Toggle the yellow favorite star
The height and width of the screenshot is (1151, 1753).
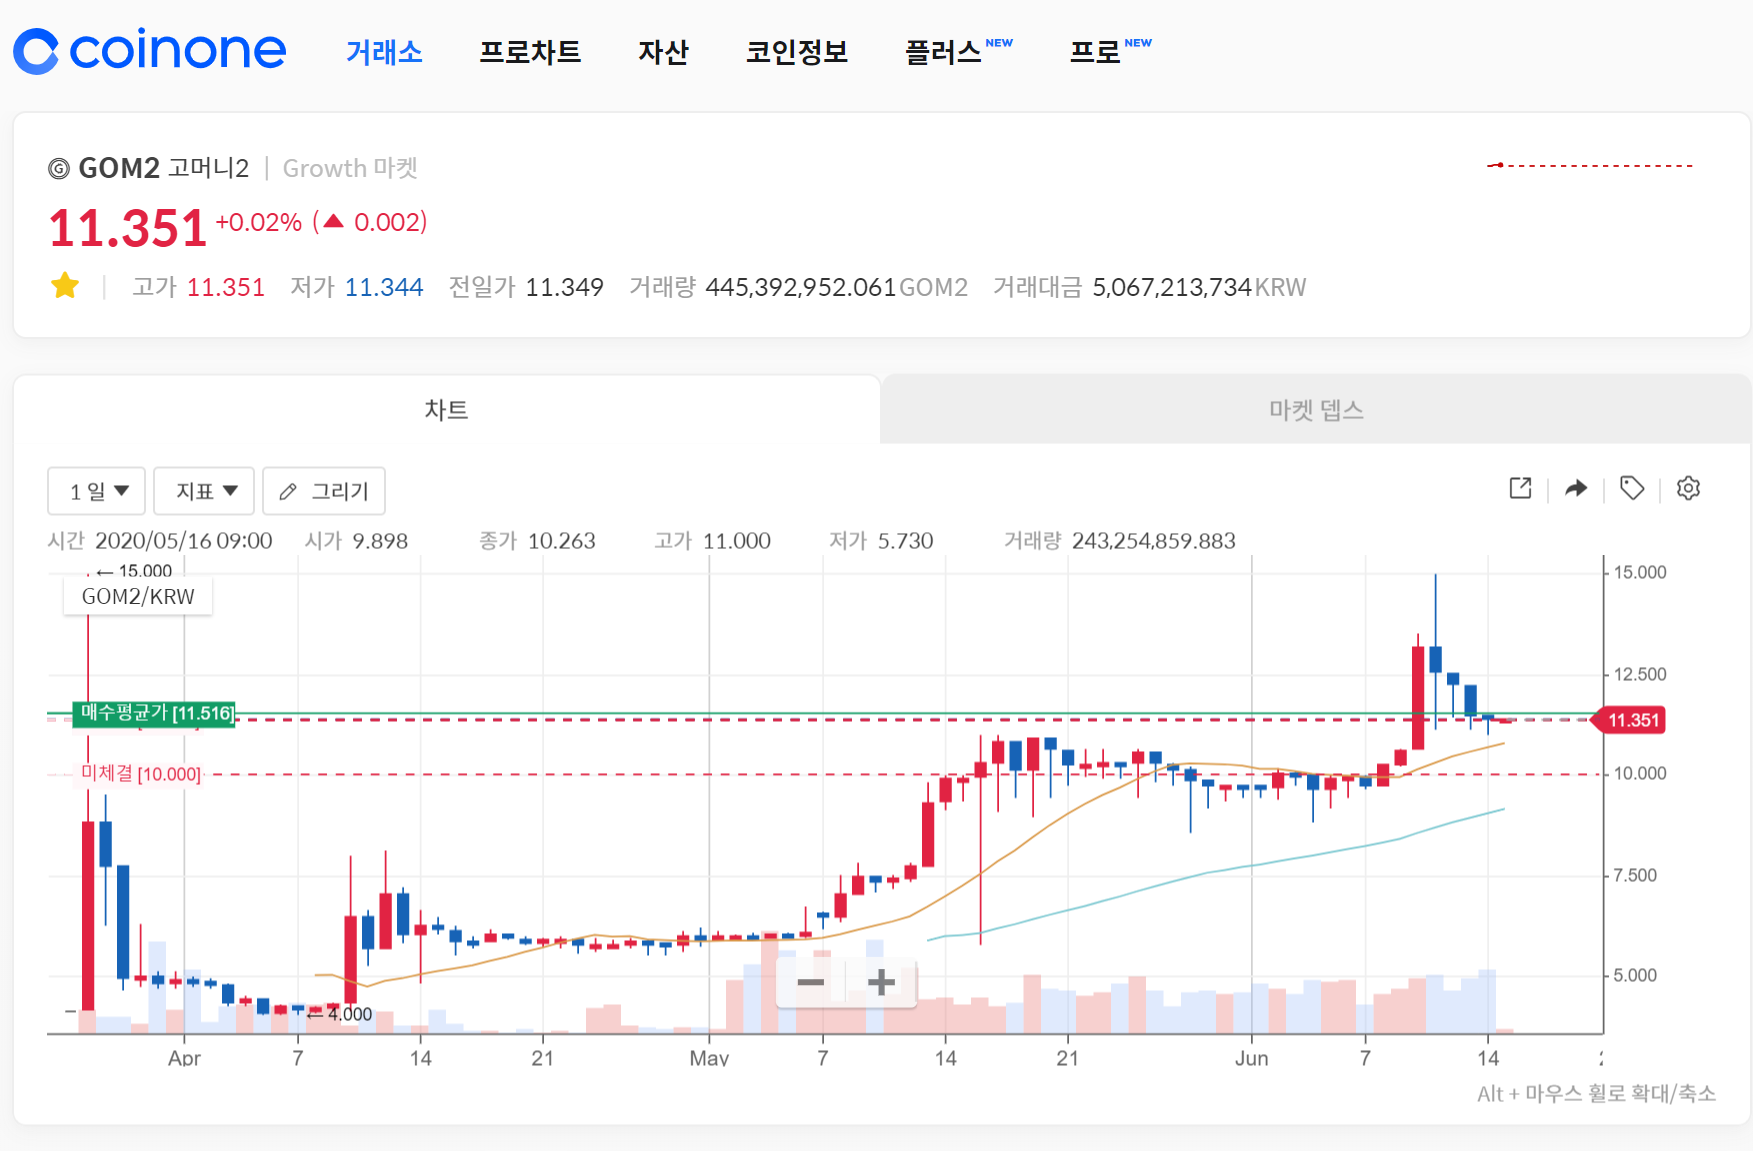[65, 286]
